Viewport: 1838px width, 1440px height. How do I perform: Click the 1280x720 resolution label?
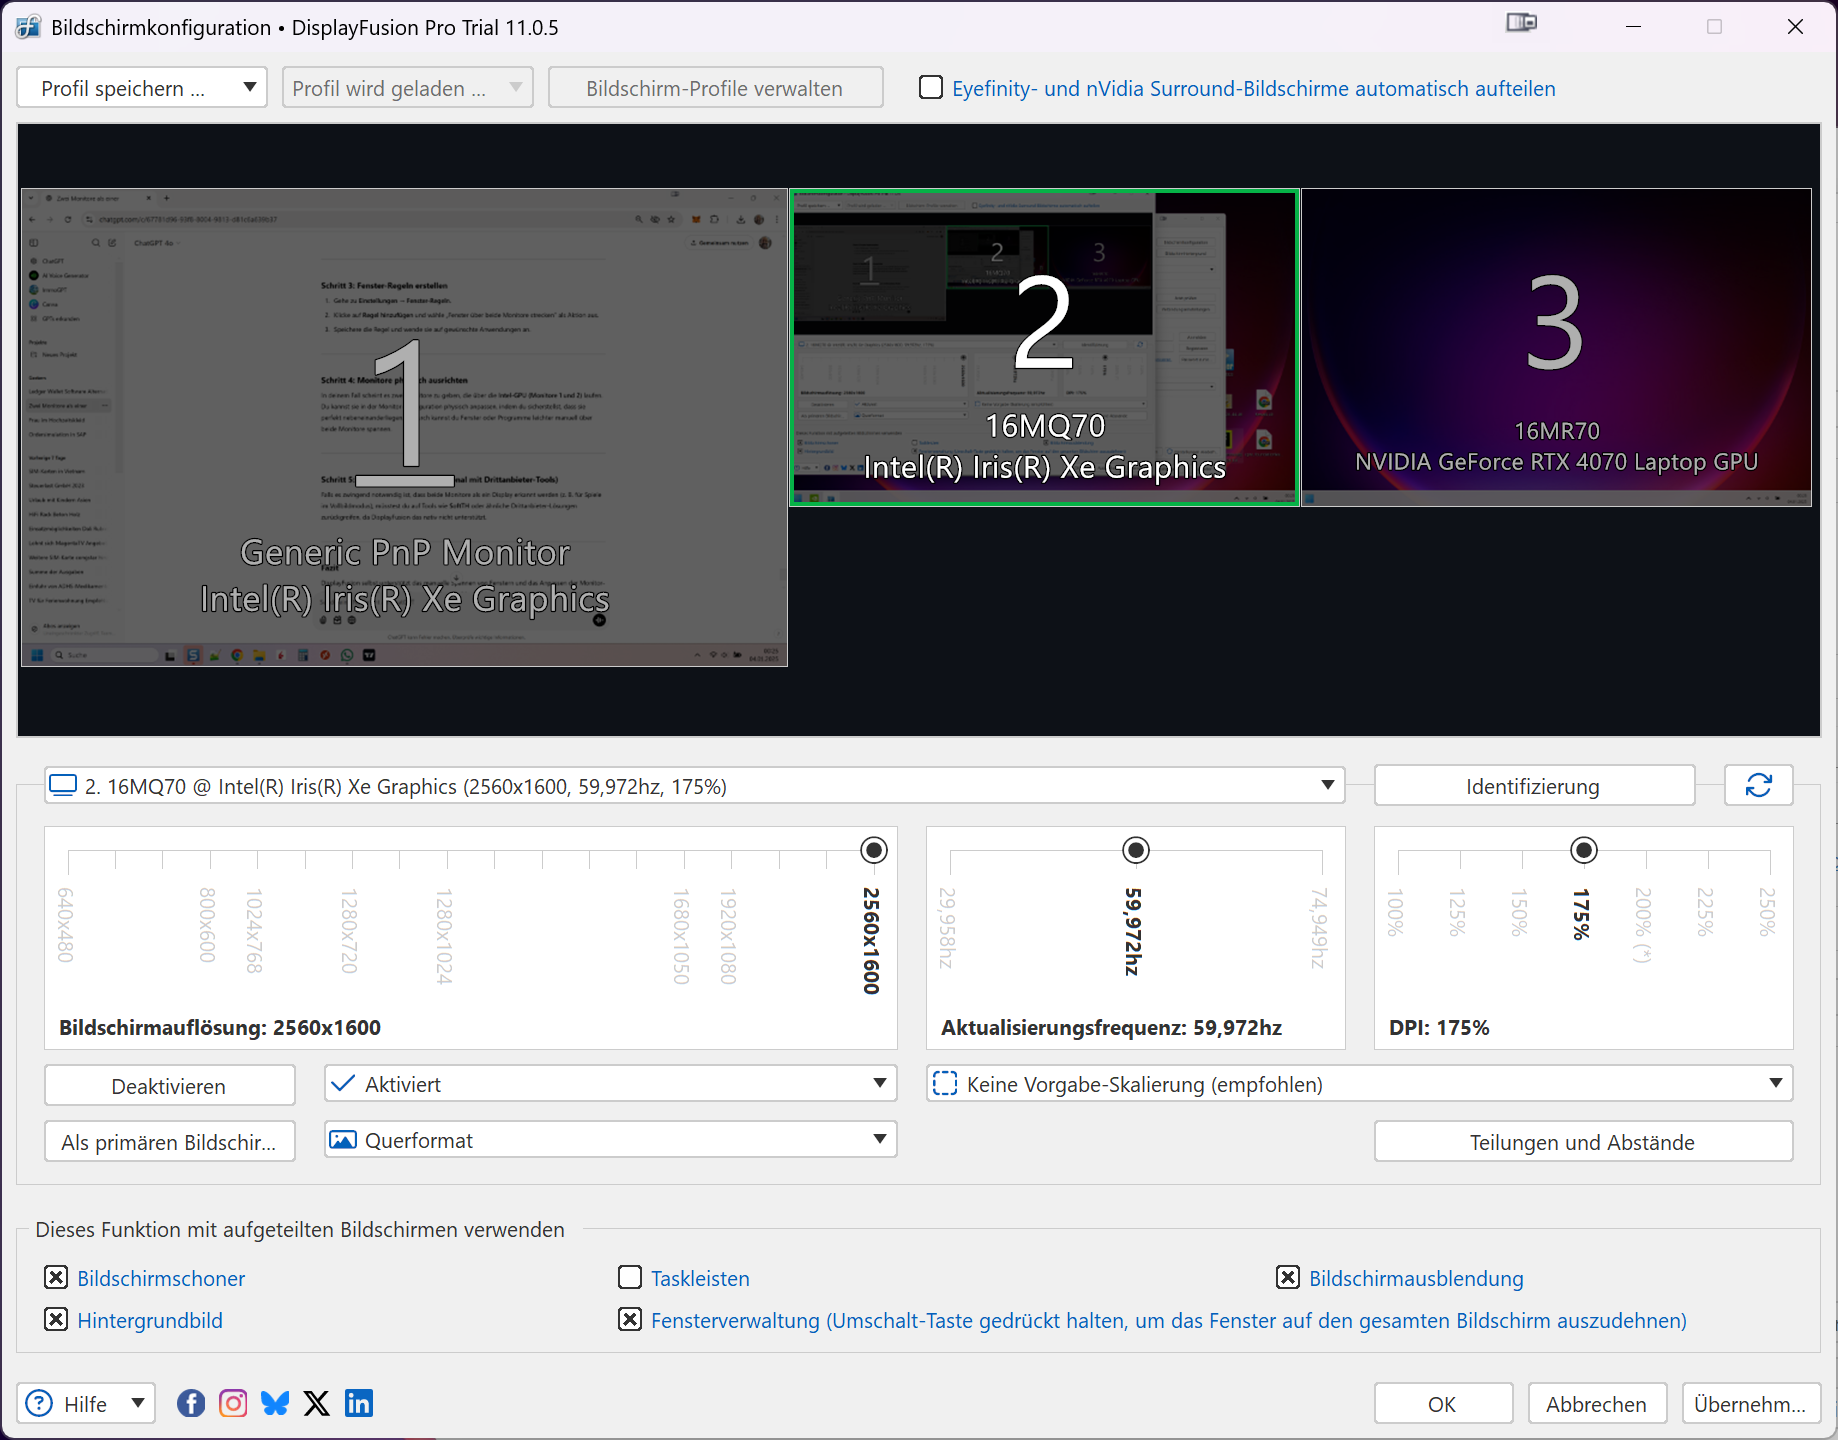[350, 931]
